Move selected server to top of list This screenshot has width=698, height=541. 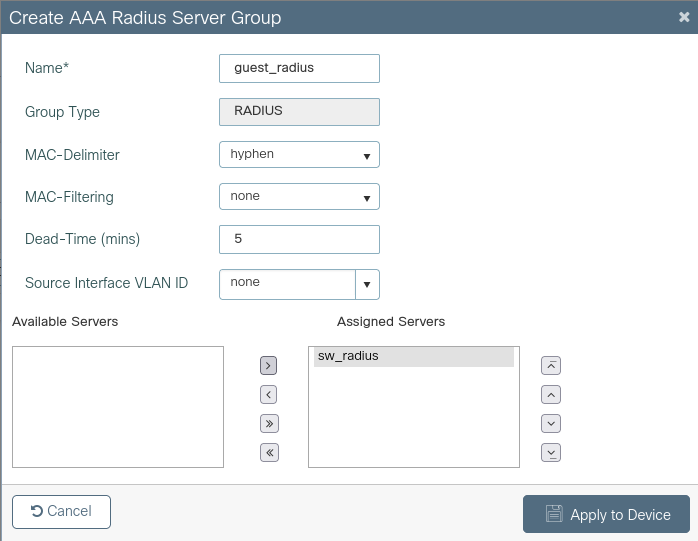[x=550, y=366]
